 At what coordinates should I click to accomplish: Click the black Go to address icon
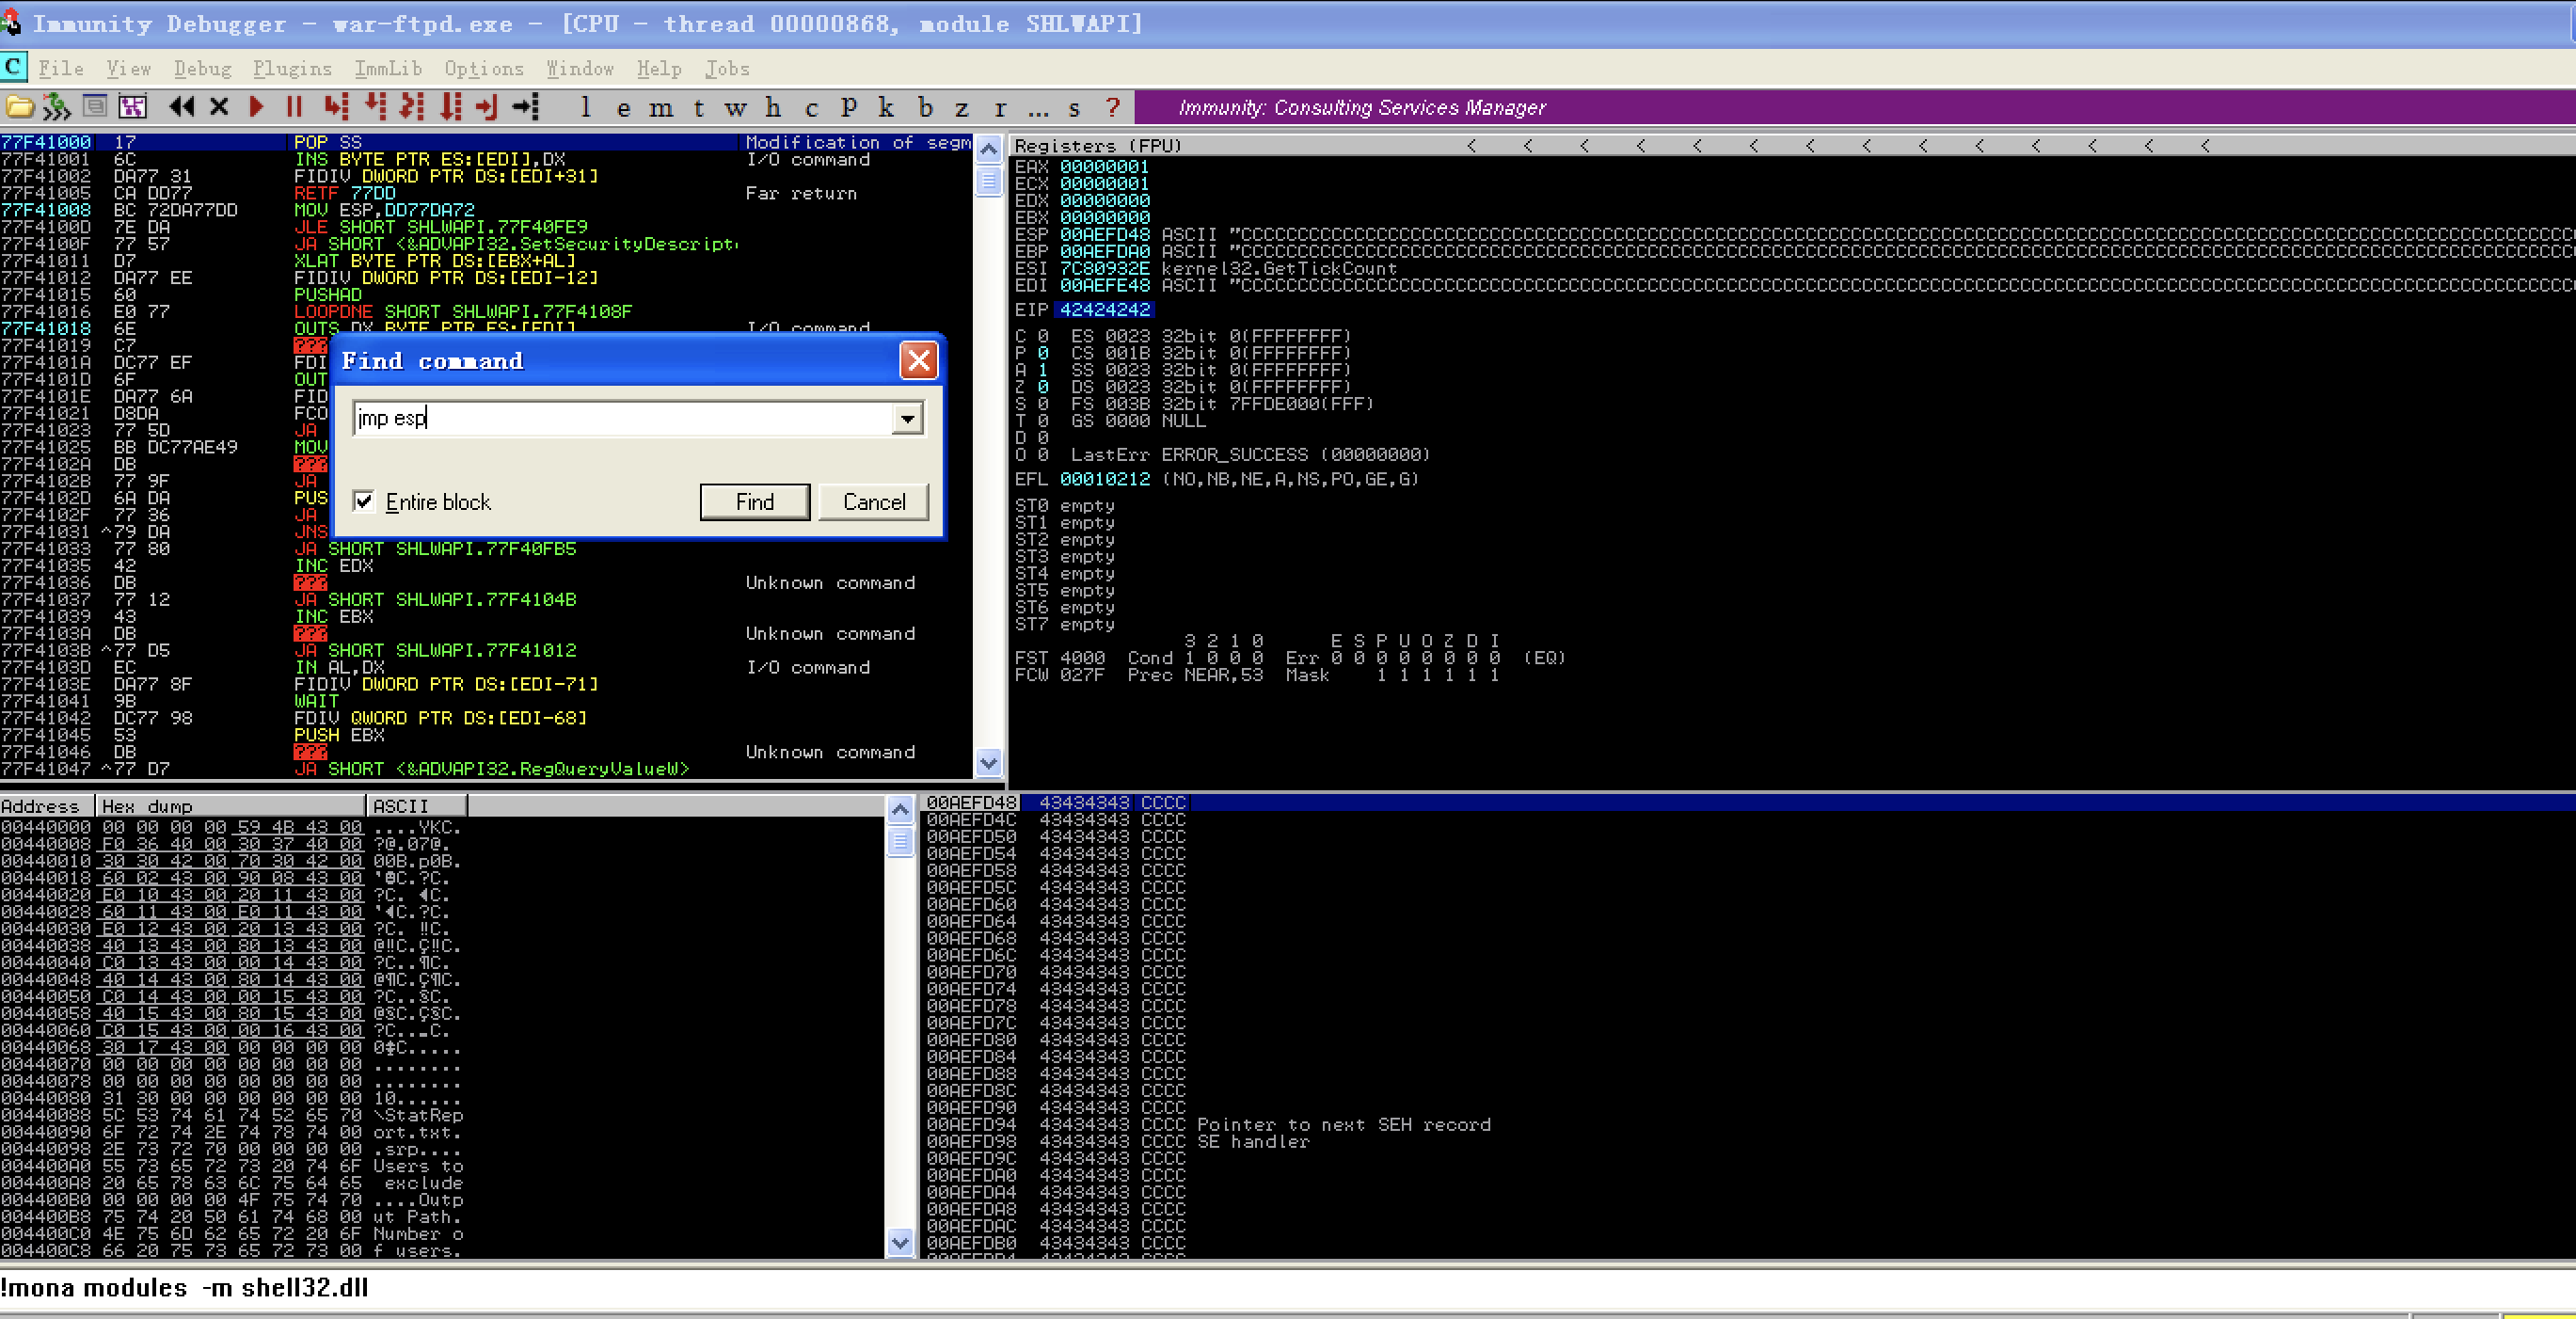pyautogui.click(x=526, y=106)
